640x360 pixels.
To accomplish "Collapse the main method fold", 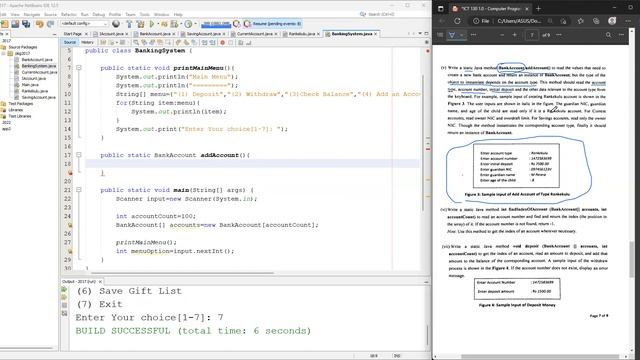I will point(79,190).
